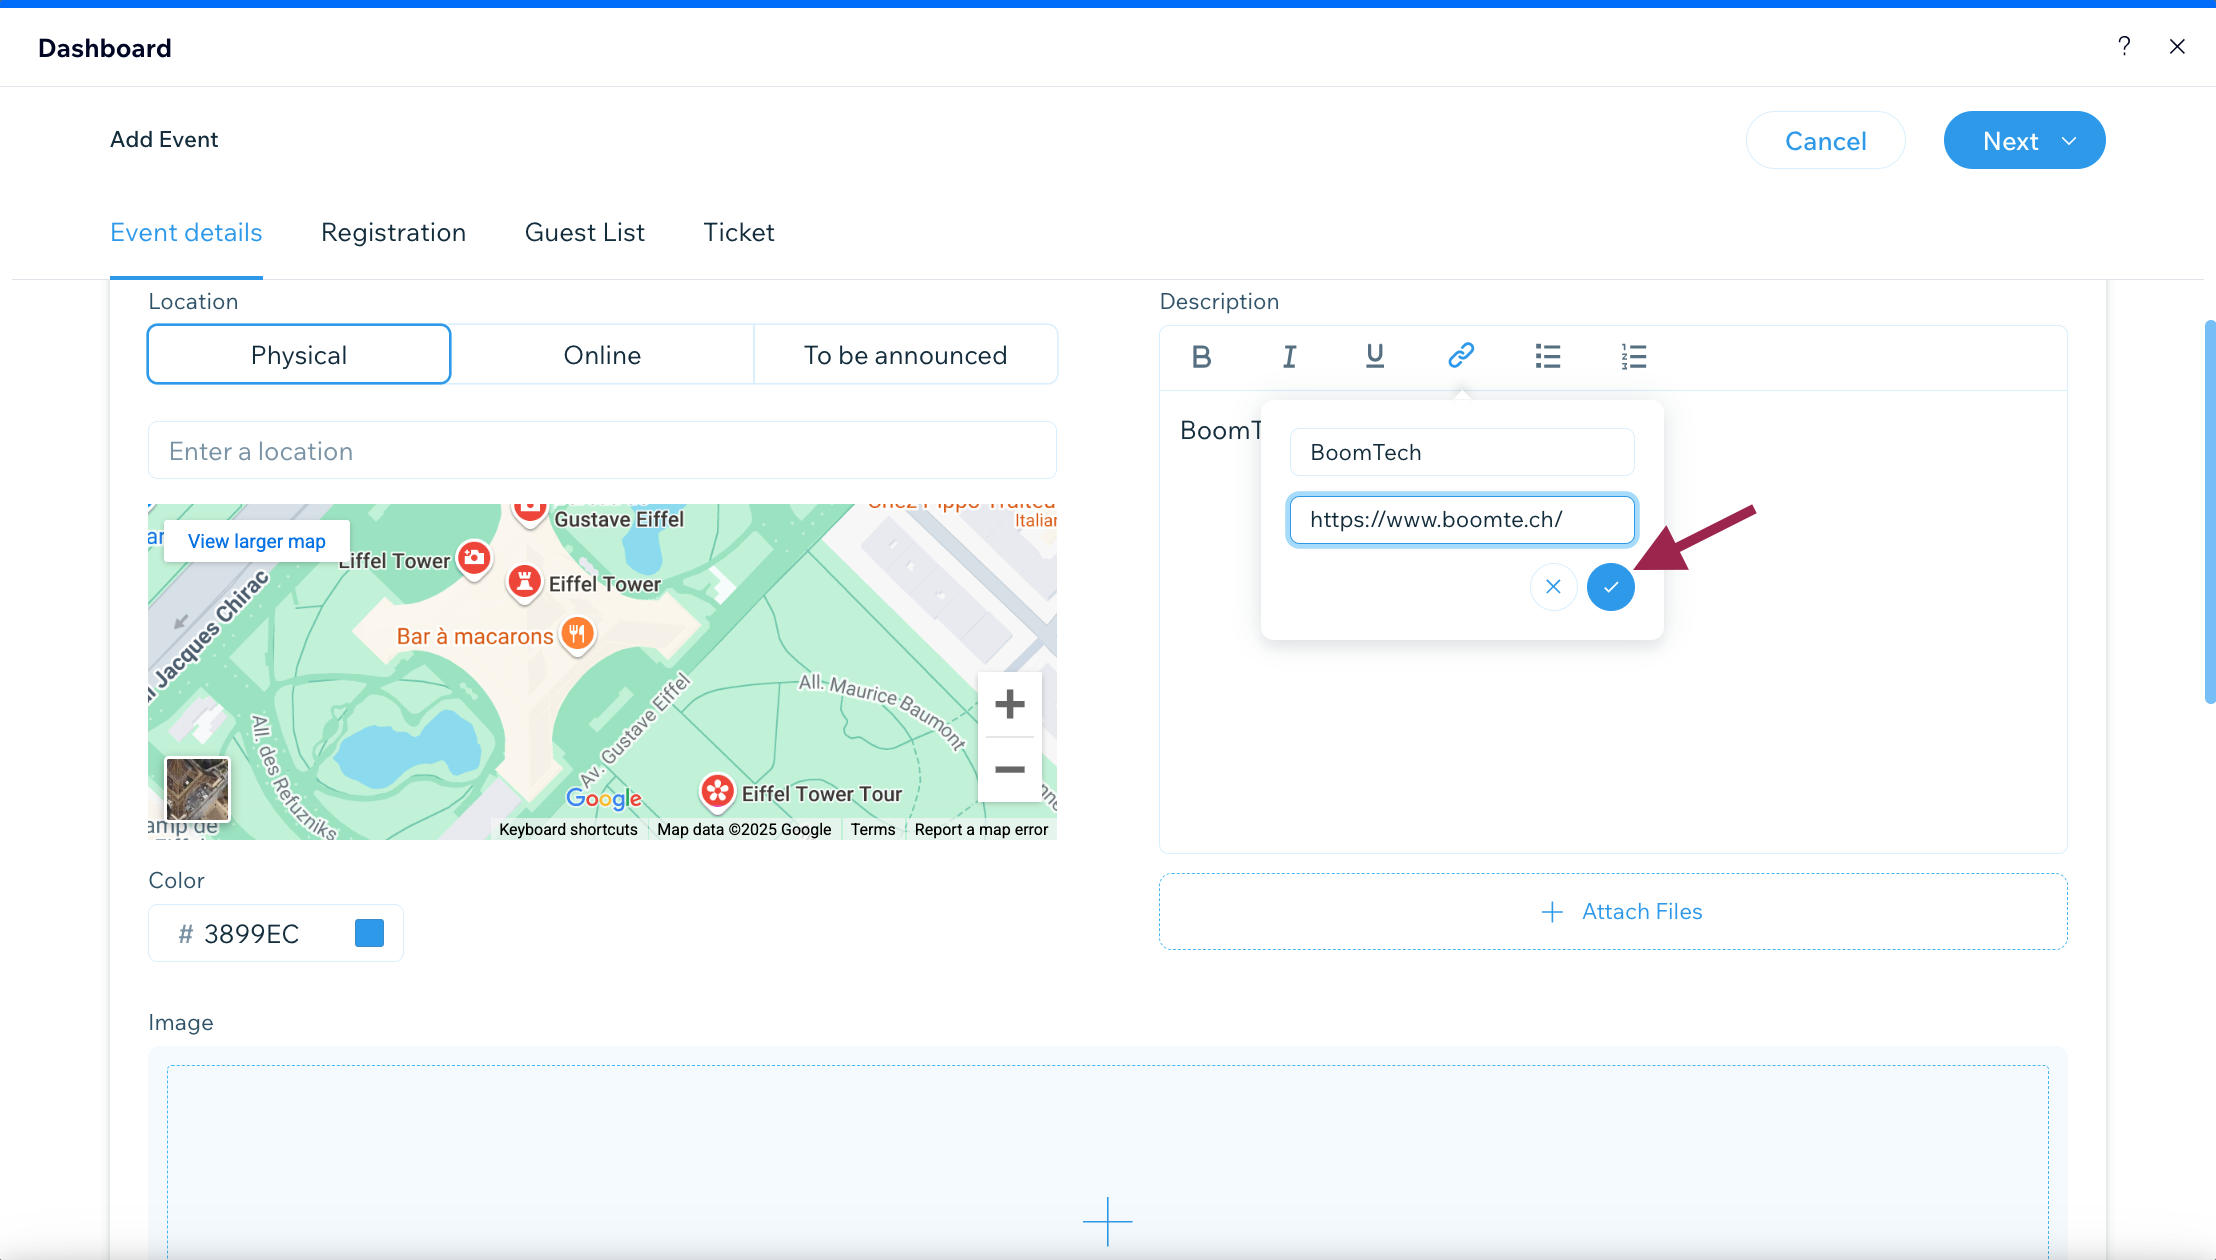Open the help question mark icon
2216x1260 pixels.
[x=2124, y=46]
